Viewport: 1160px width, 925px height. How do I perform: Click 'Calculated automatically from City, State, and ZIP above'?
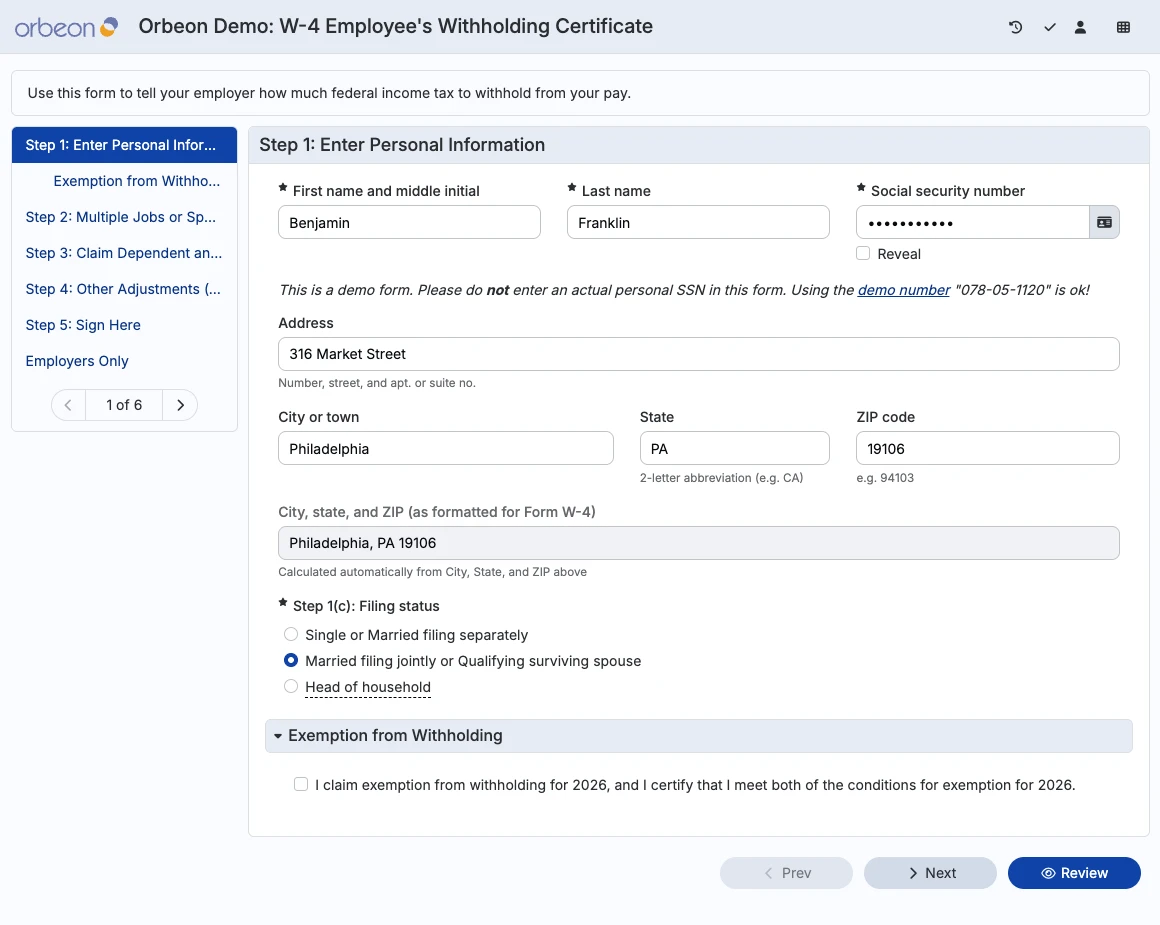(x=432, y=572)
